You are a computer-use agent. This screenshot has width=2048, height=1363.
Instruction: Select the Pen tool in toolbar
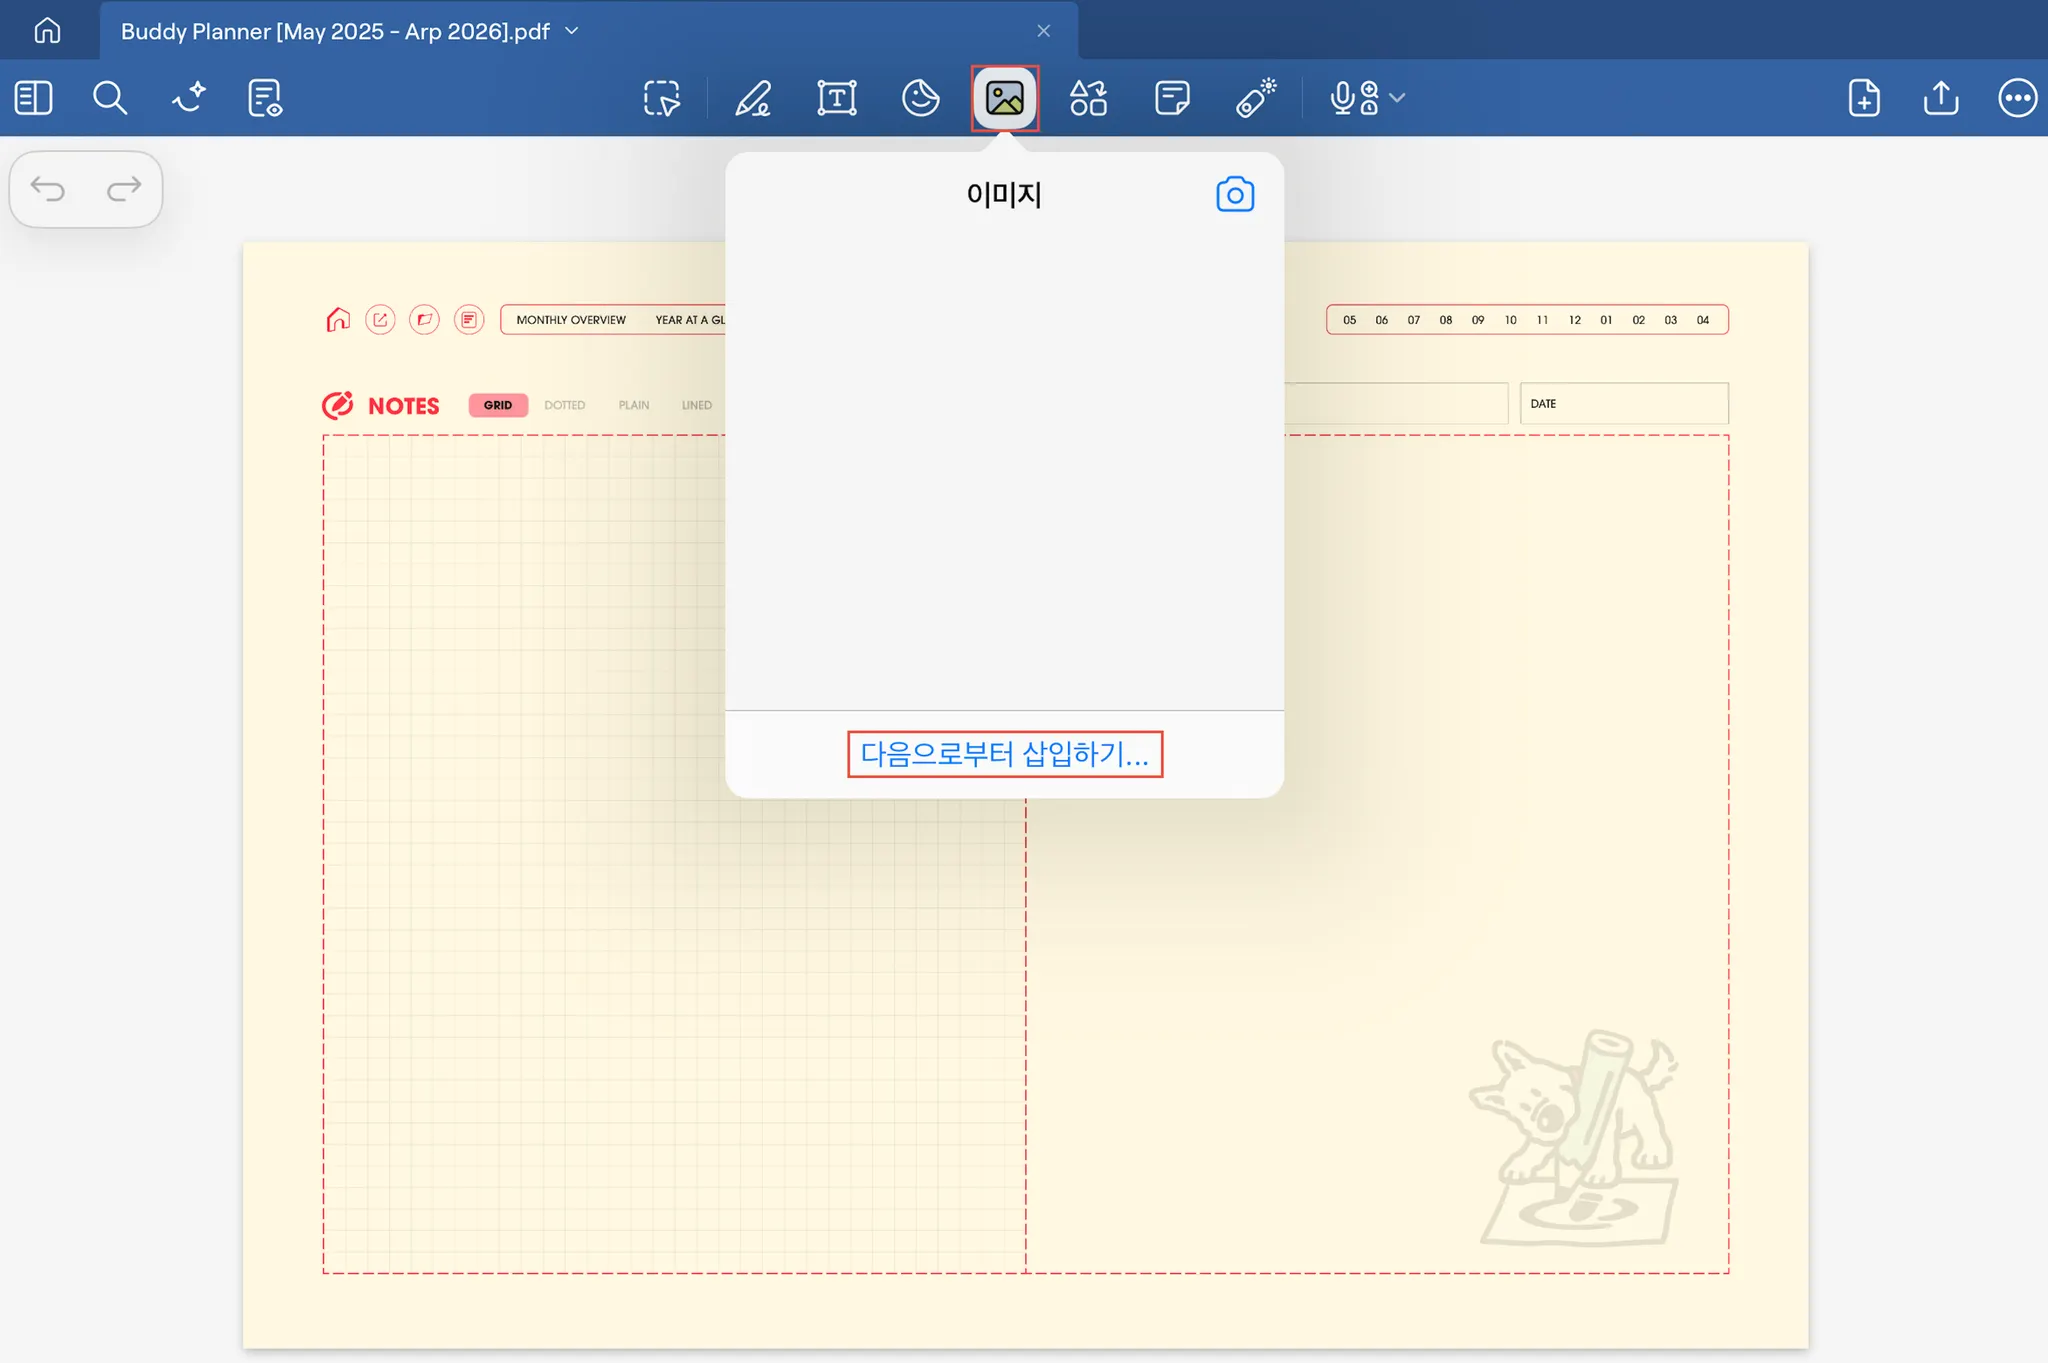click(x=753, y=98)
